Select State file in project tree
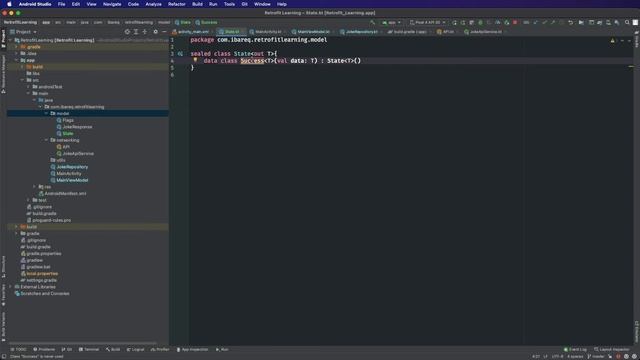 click(x=68, y=133)
